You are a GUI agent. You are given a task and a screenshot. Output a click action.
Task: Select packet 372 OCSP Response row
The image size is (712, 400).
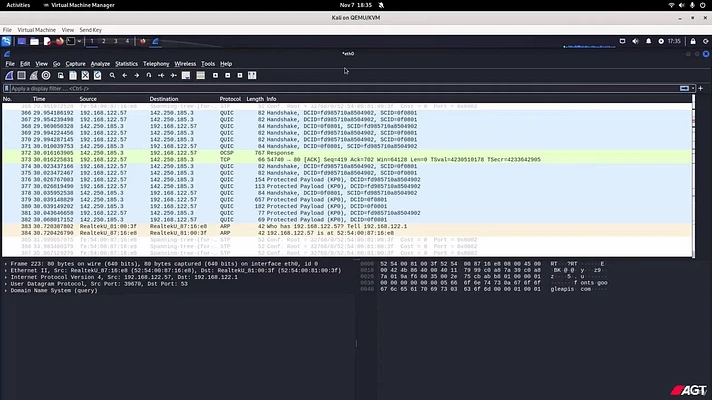[x=347, y=153]
